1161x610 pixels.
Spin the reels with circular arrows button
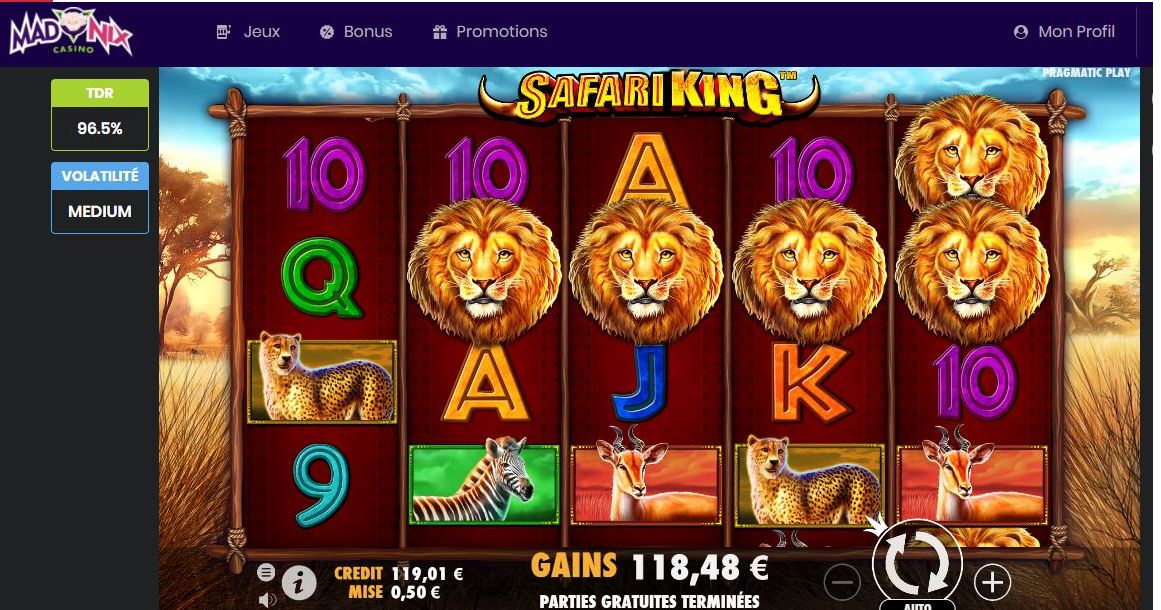(x=917, y=564)
